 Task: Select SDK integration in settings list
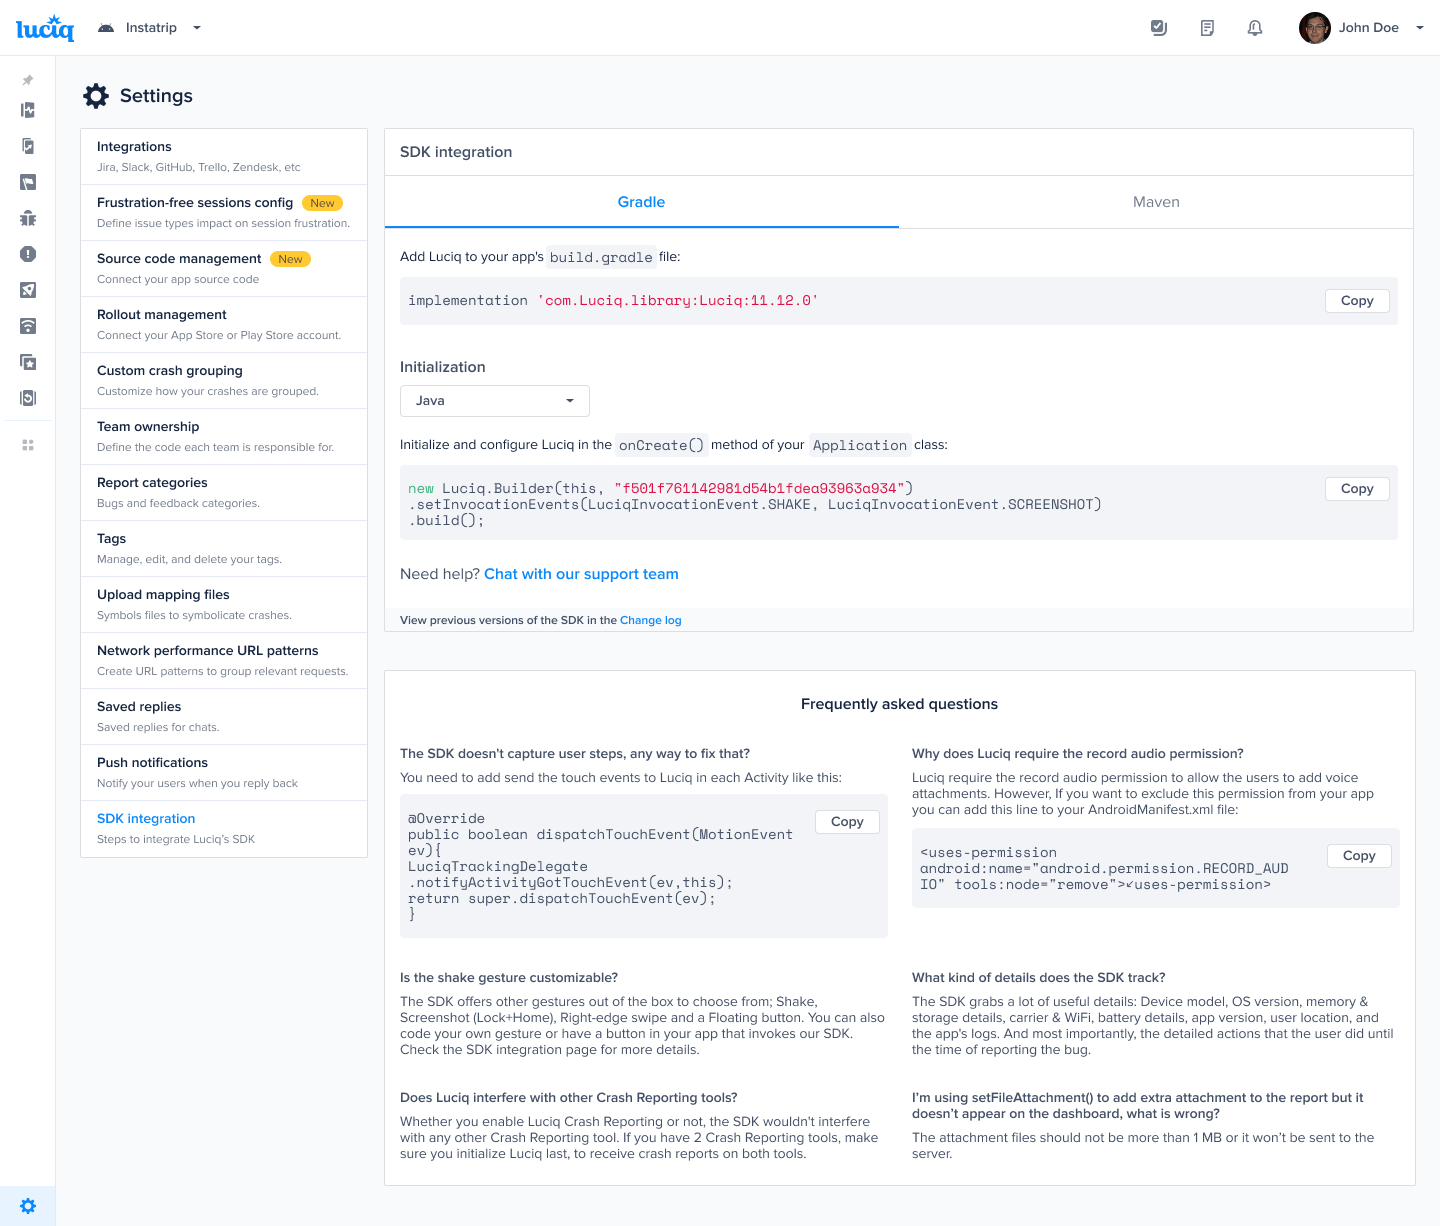pyautogui.click(x=224, y=828)
